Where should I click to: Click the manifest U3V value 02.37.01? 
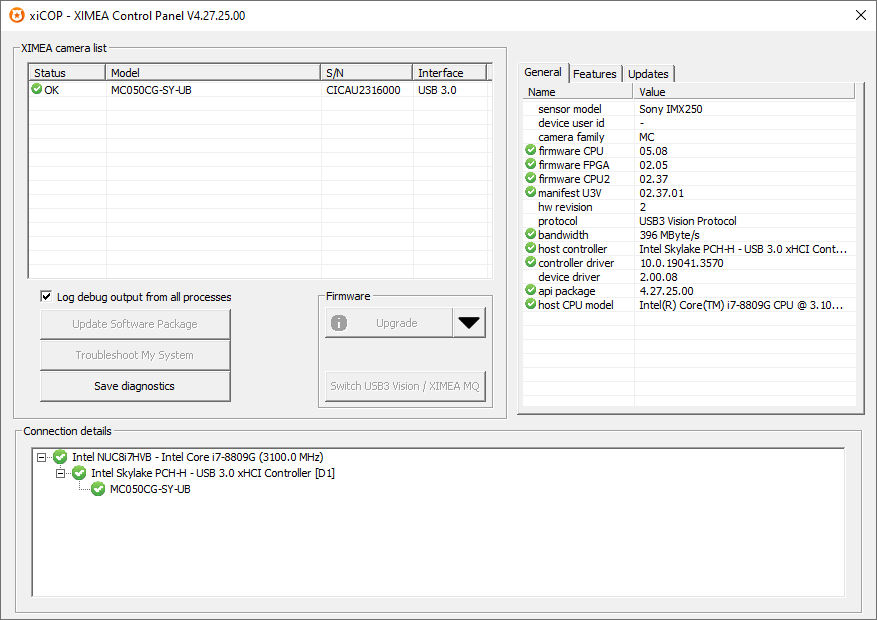click(661, 193)
